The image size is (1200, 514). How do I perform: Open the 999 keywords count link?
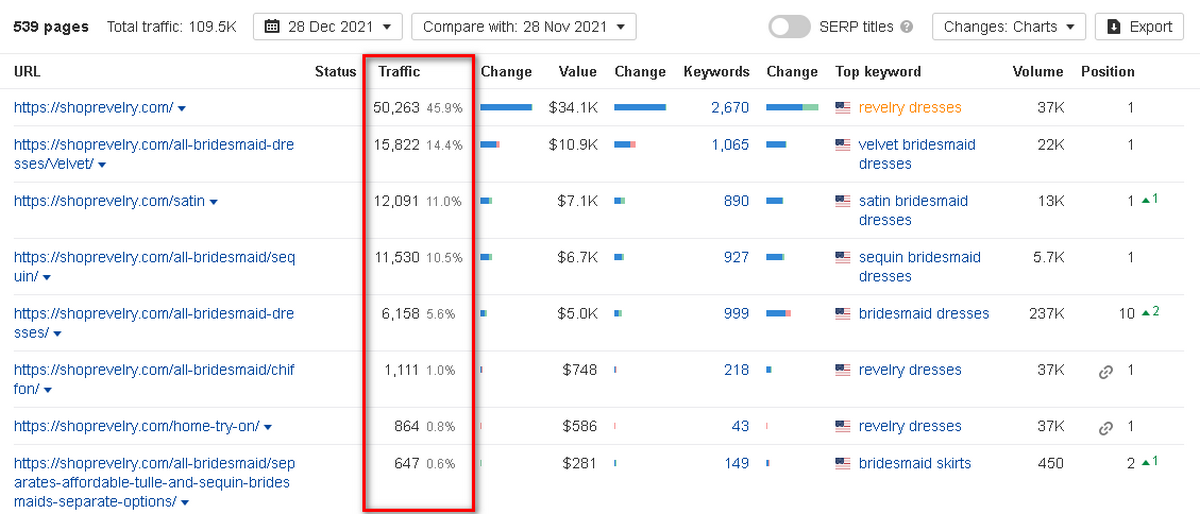click(736, 313)
